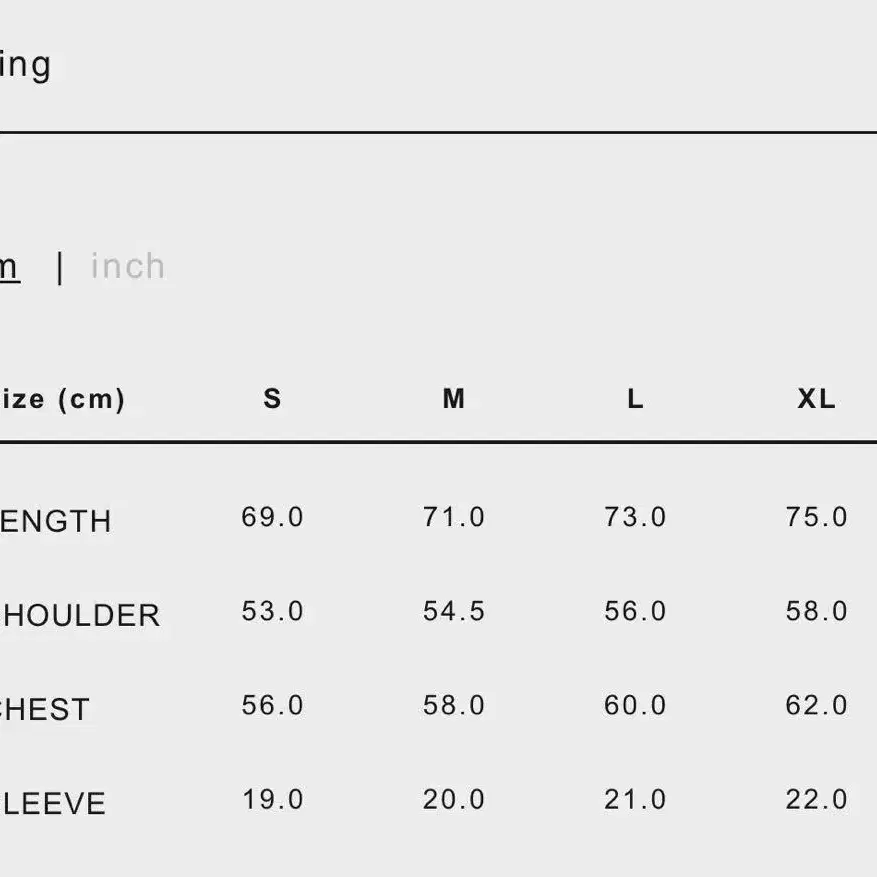Switch units to inch
This screenshot has height=877, width=877.
[128, 266]
